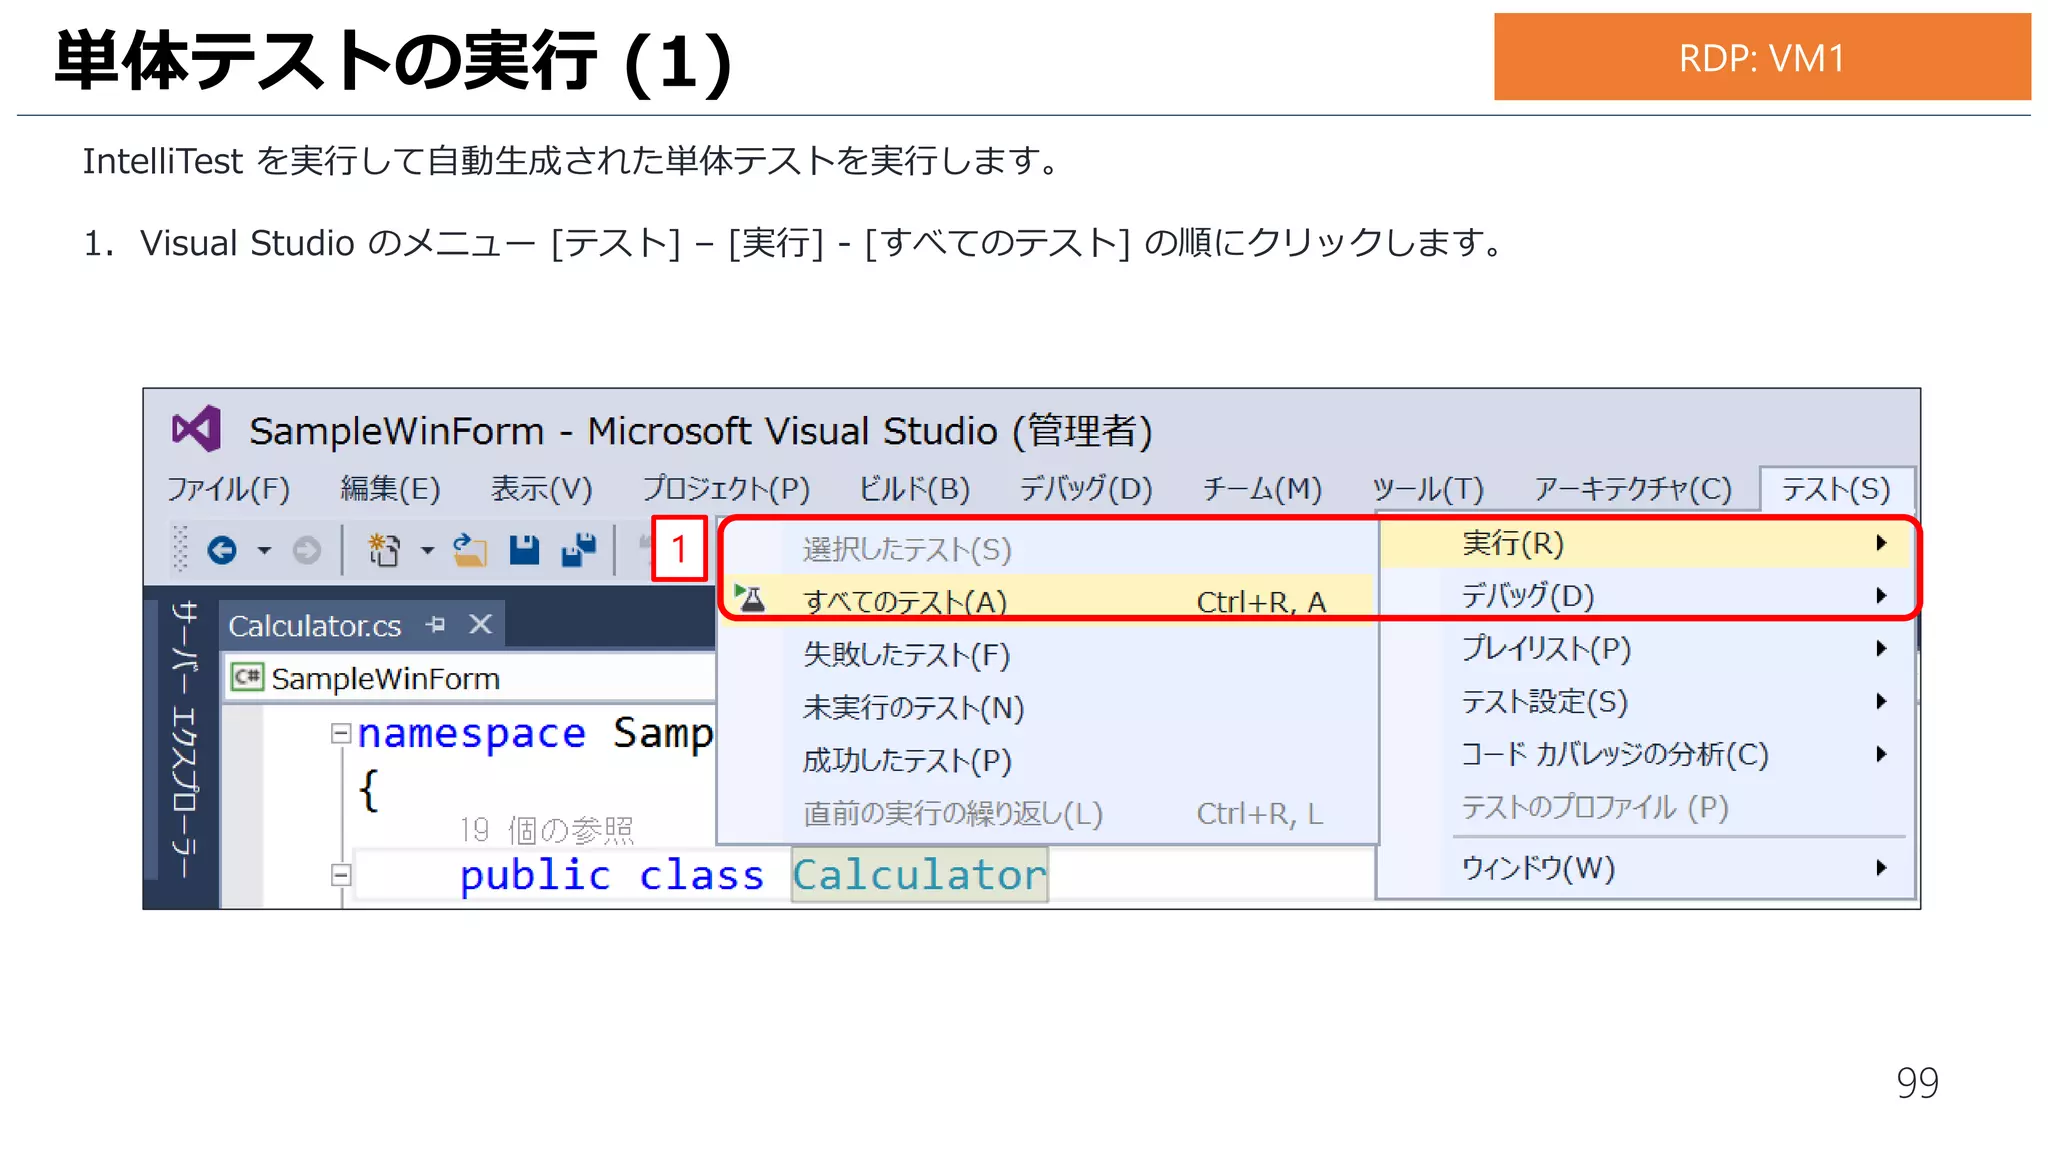Open the New Project dropdown arrow
The height and width of the screenshot is (1152, 2048).
[x=427, y=550]
